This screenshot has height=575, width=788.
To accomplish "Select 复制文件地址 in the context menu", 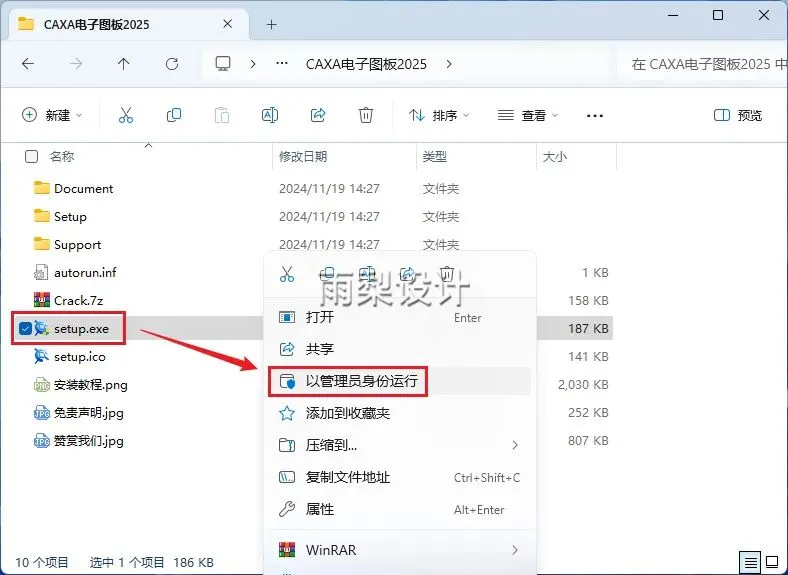I will pyautogui.click(x=400, y=477).
